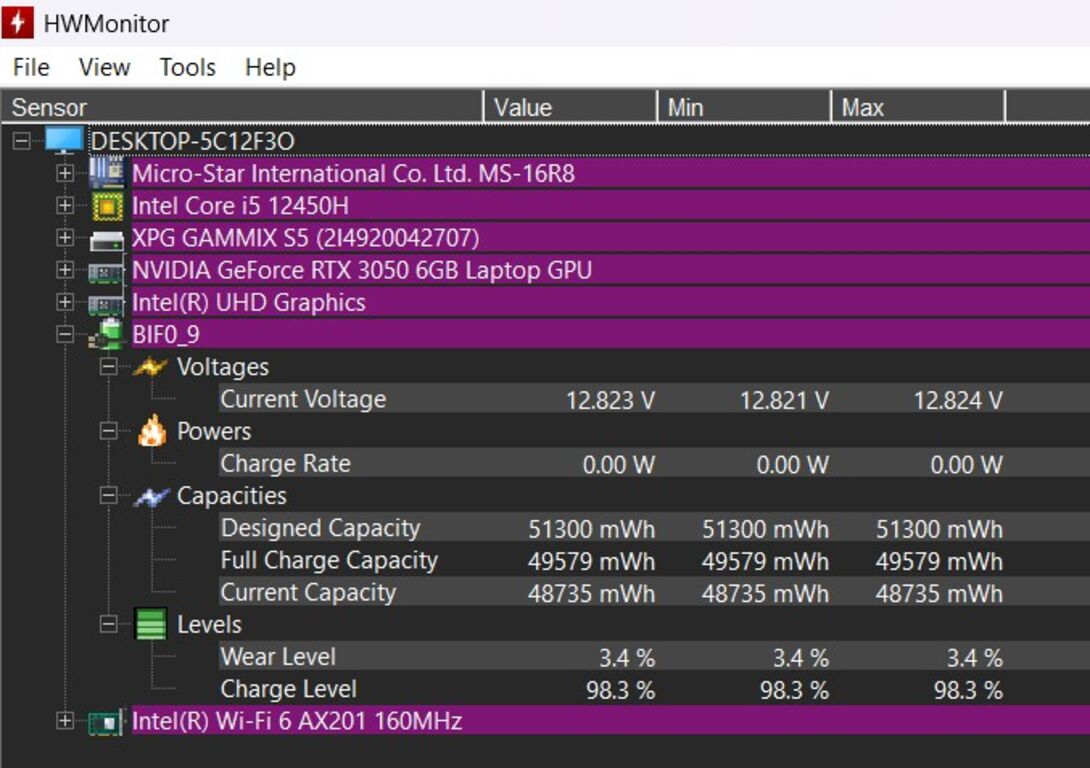Expand the Intel Wi-Fi 6 AX201 node
Screen dimensions: 1090x768
click(x=65, y=721)
